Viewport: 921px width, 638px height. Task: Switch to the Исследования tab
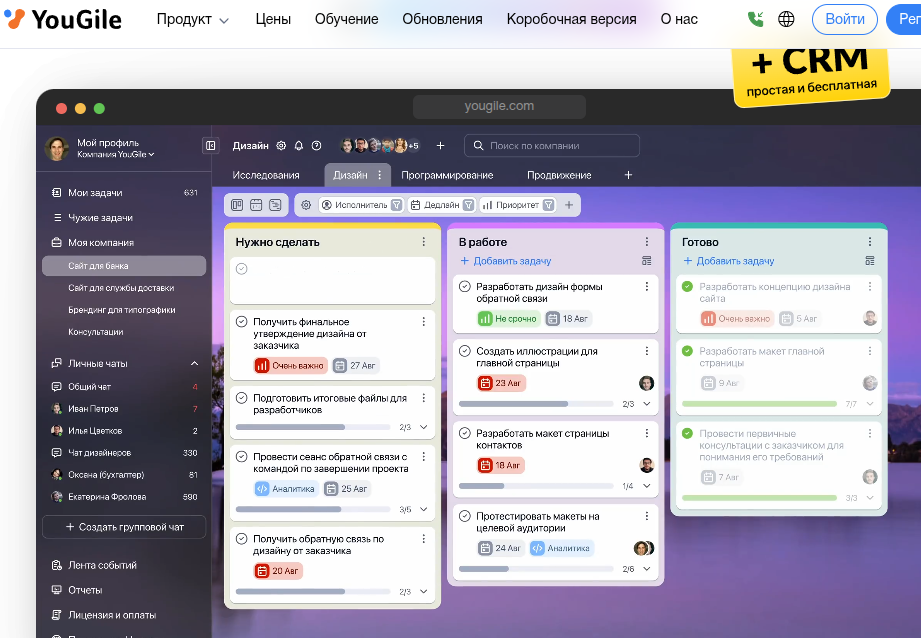266,175
